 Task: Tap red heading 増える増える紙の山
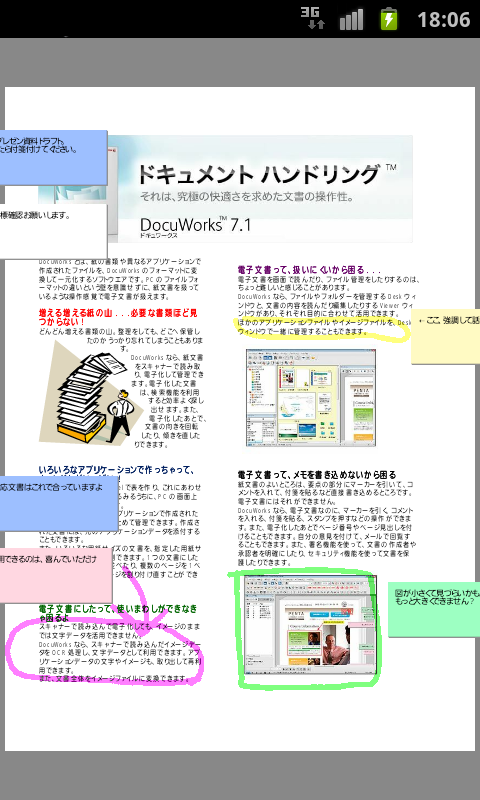[x=118, y=317]
